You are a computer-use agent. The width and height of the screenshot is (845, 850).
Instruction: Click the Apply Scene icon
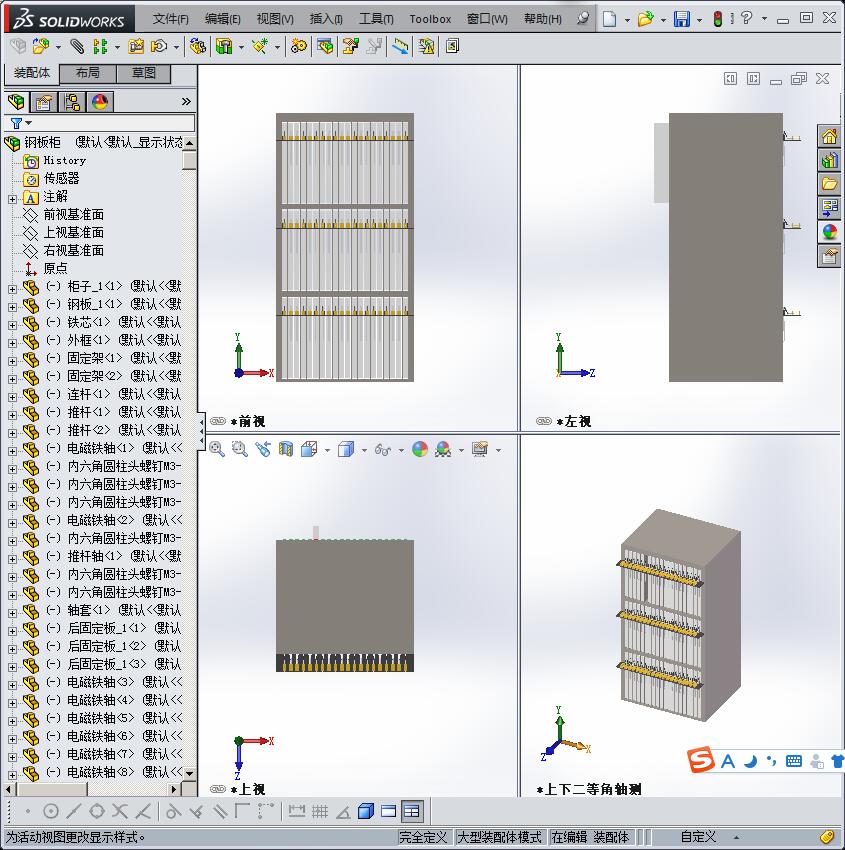tap(443, 449)
